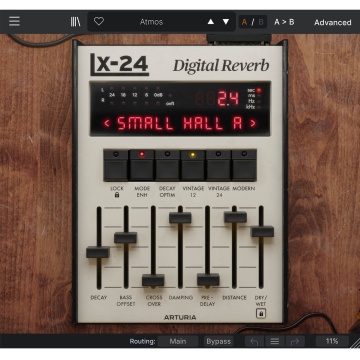Screen dimensions: 360x360
Task: Toggle the LOCK switch button
Action: pos(116,165)
